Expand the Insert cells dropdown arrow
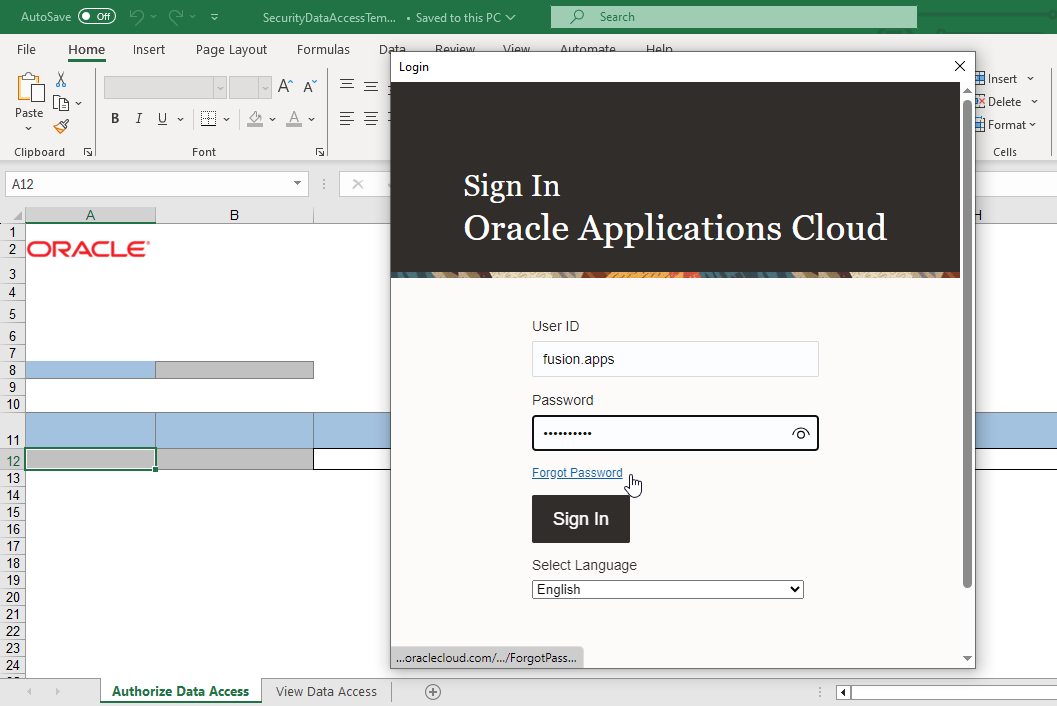1057x706 pixels. coord(1031,79)
